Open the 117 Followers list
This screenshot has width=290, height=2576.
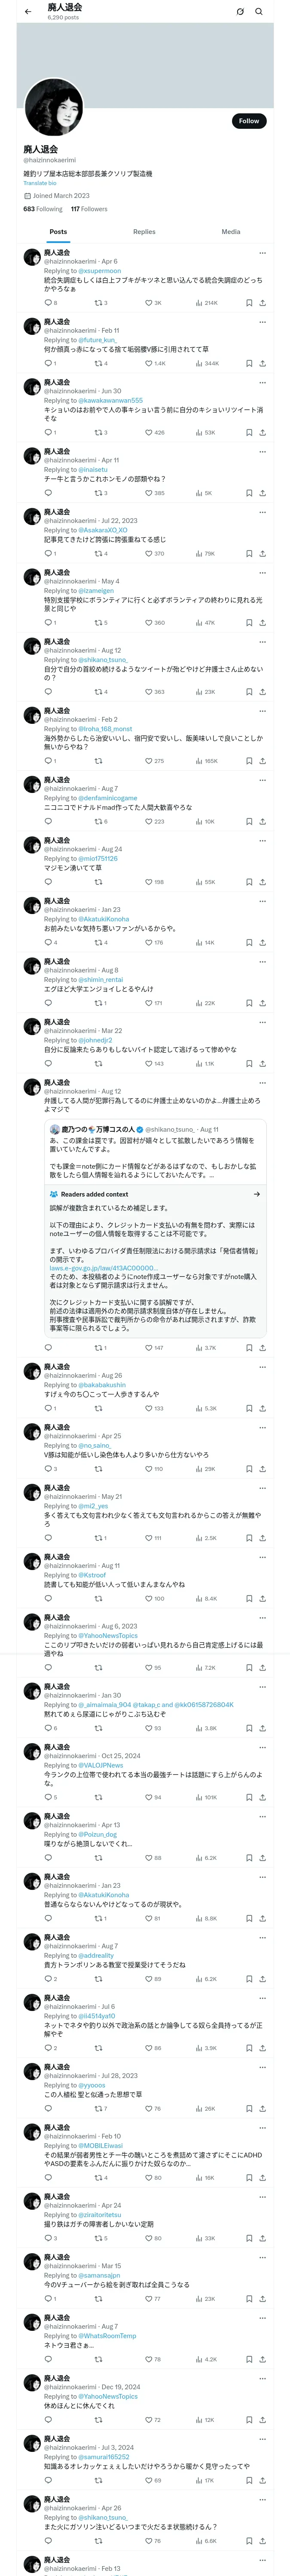pos(89,209)
